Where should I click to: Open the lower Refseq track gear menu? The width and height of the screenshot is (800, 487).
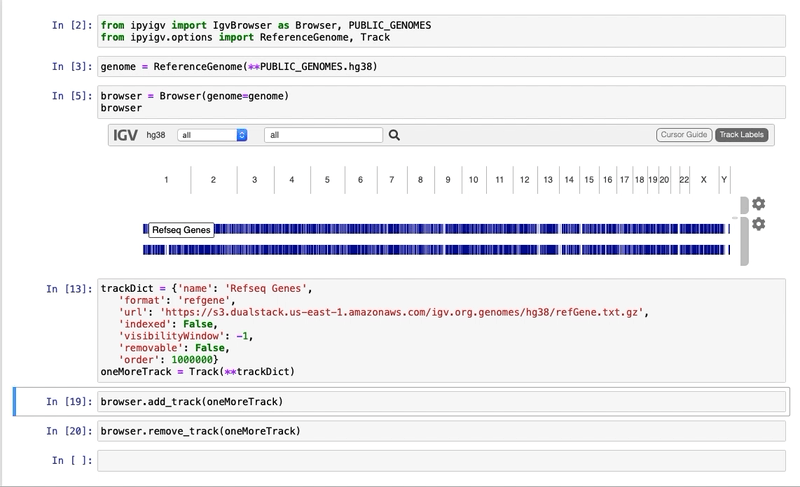click(x=758, y=224)
